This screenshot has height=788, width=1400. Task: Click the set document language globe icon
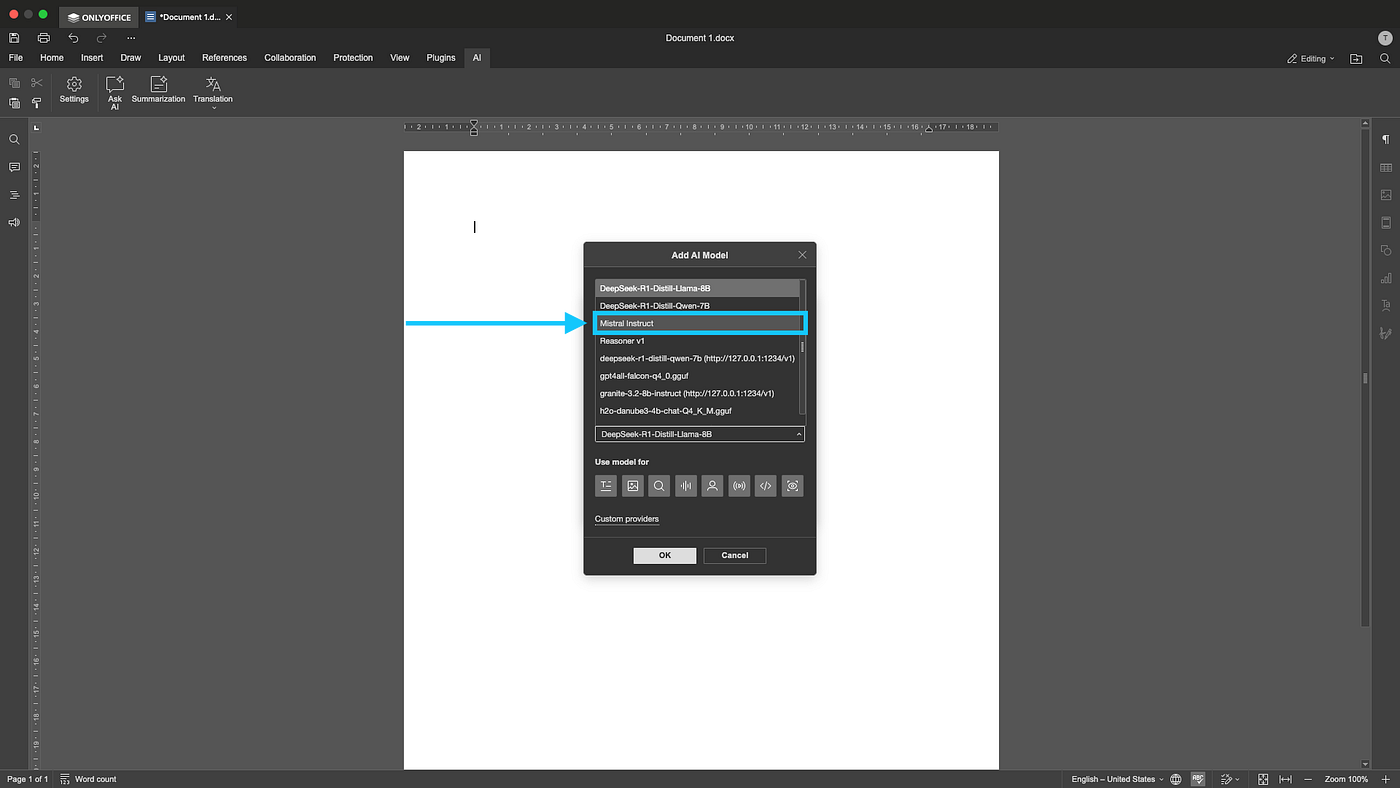pos(1176,779)
